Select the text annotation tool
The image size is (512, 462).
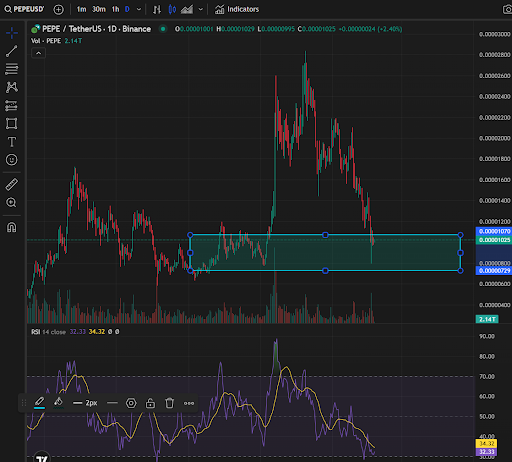(12, 142)
